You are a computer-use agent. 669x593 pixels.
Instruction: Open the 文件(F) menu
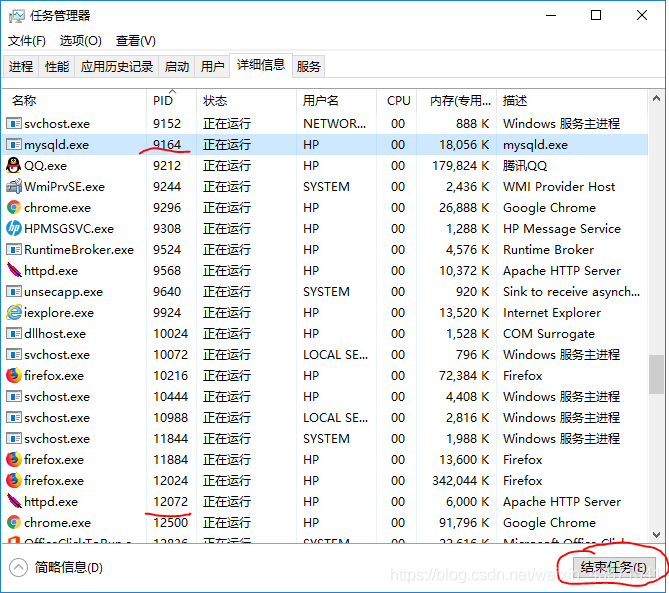pyautogui.click(x=27, y=41)
